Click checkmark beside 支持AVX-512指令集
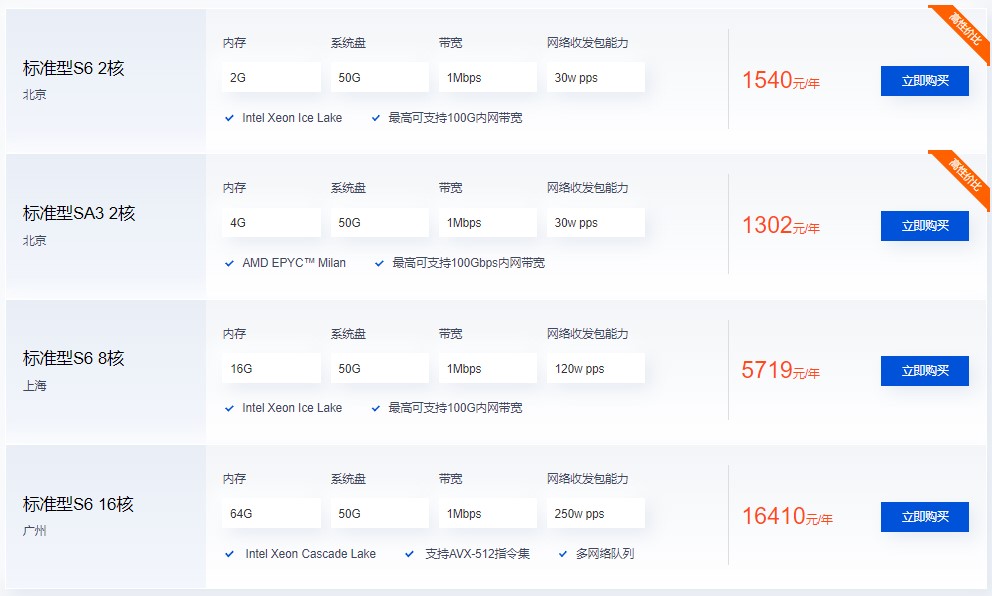 pyautogui.click(x=409, y=554)
